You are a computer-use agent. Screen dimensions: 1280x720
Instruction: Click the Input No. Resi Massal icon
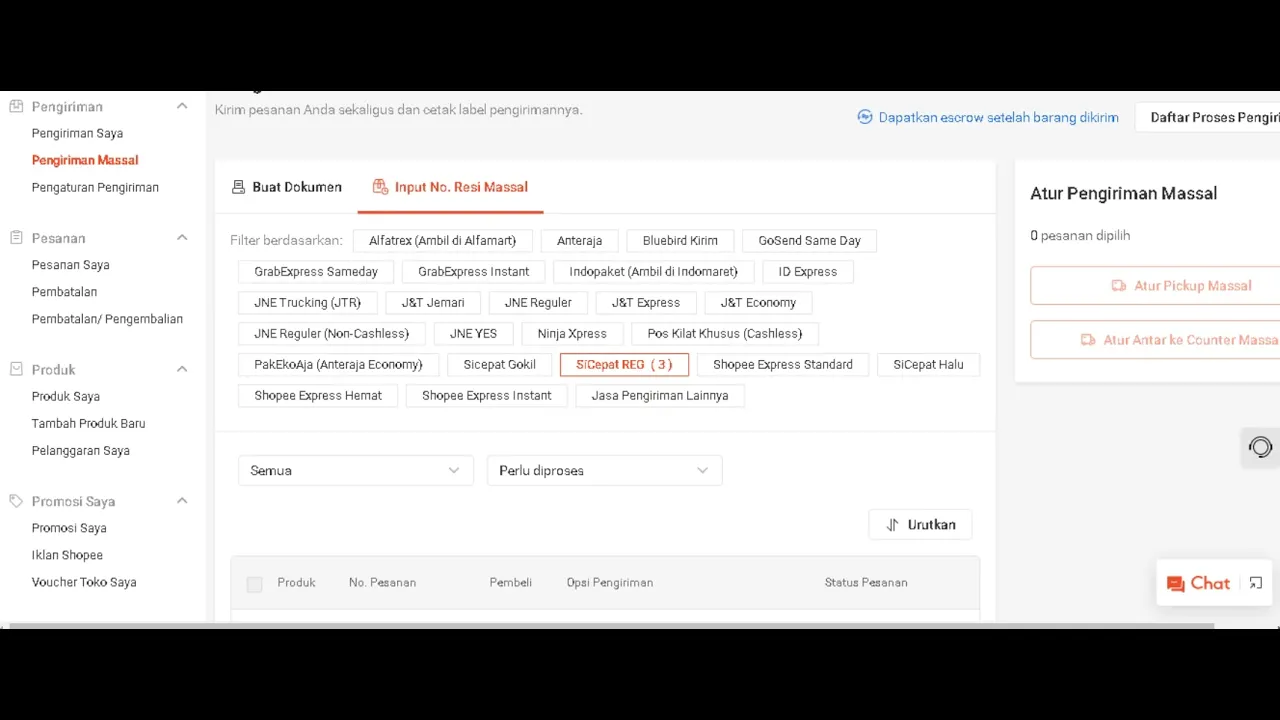click(x=380, y=187)
